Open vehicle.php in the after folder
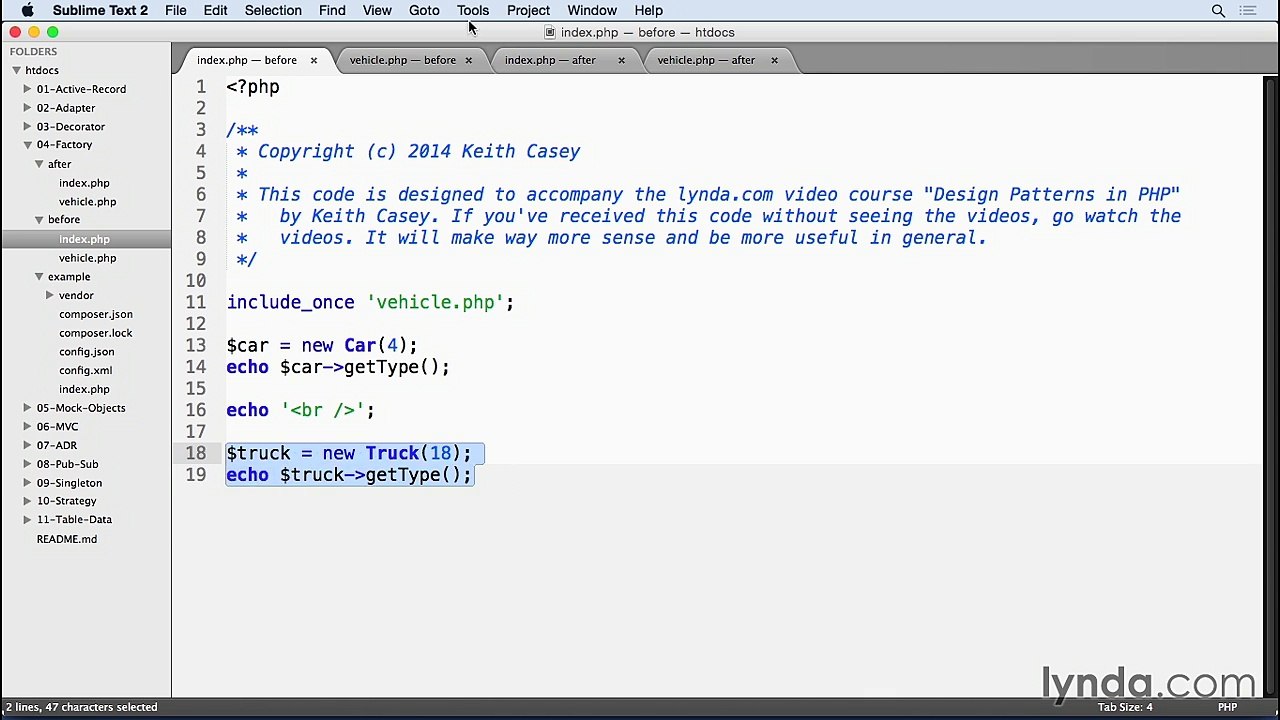 coord(87,202)
